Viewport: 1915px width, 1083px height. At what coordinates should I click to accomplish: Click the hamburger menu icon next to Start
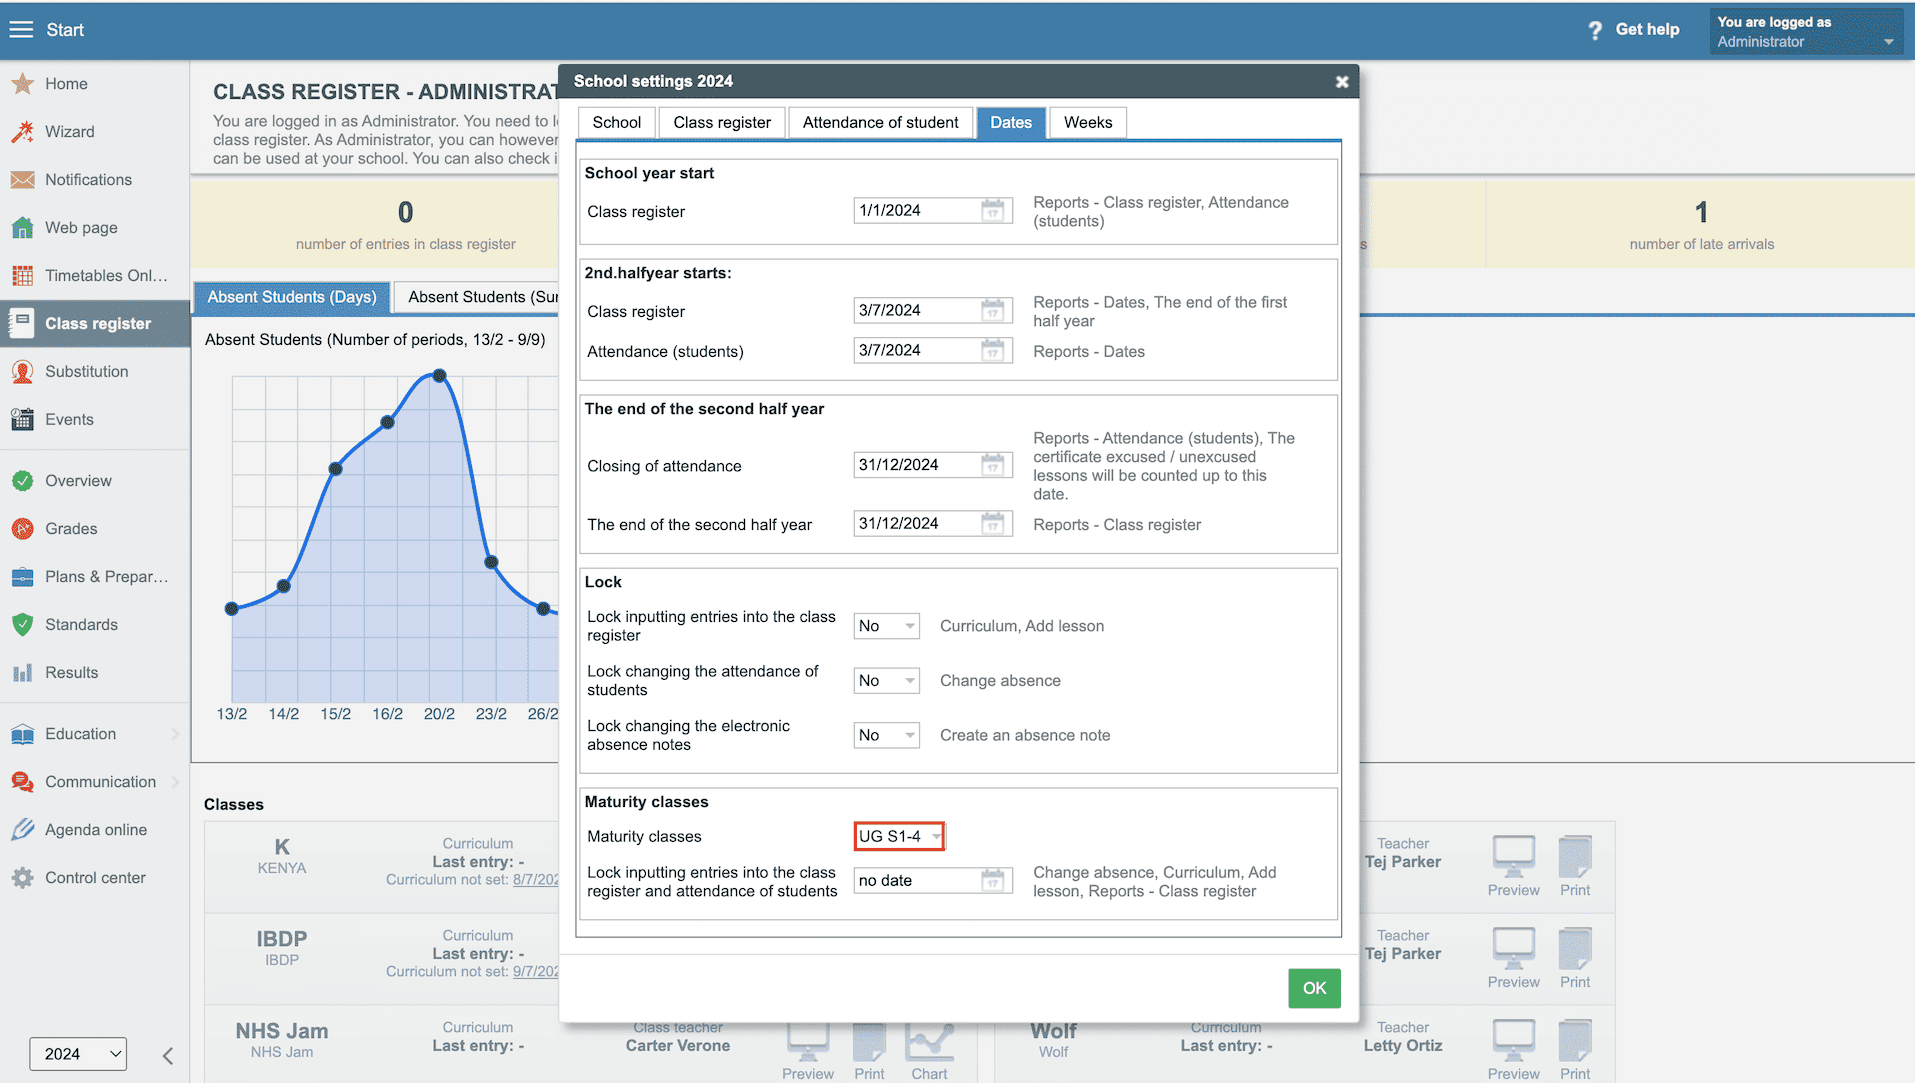pos(21,30)
